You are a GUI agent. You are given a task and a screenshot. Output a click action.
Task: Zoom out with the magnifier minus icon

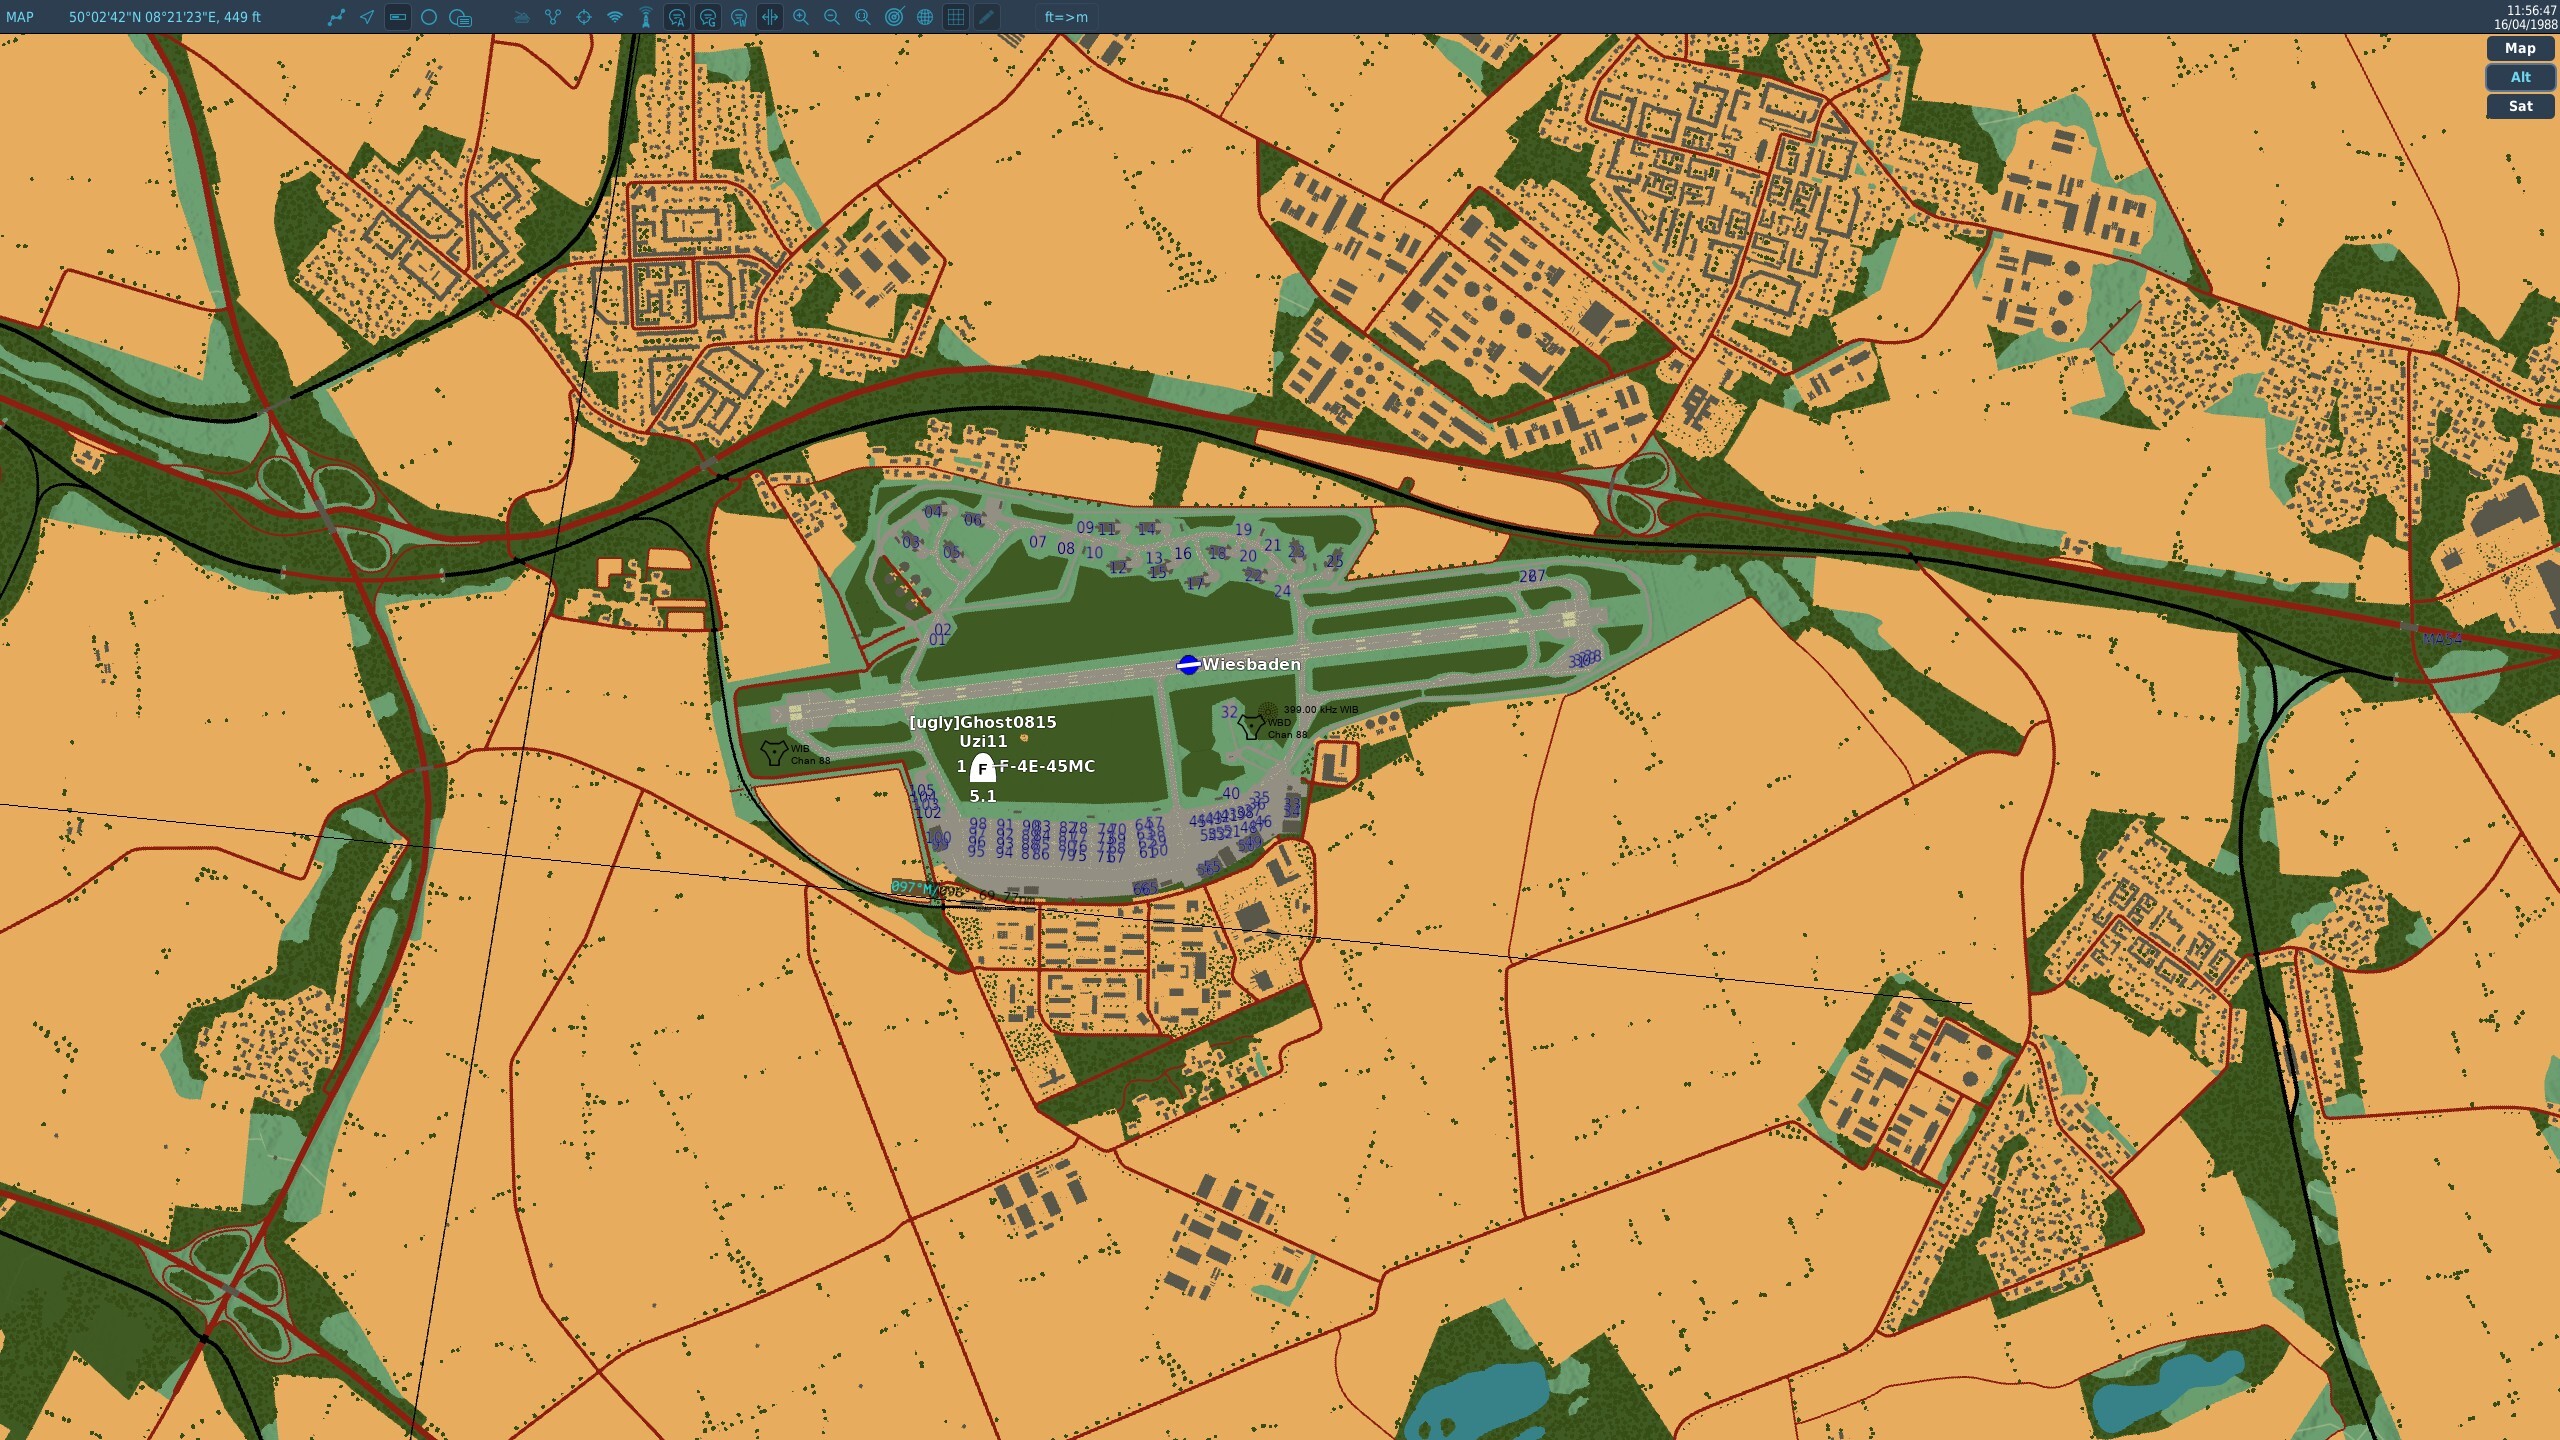click(x=832, y=17)
